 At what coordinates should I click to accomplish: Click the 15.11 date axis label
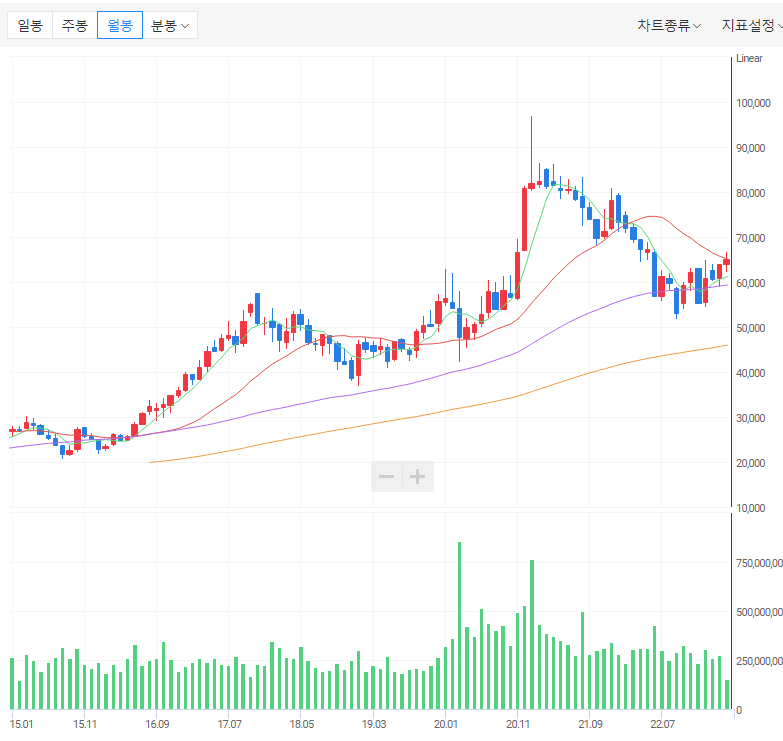click(x=85, y=724)
